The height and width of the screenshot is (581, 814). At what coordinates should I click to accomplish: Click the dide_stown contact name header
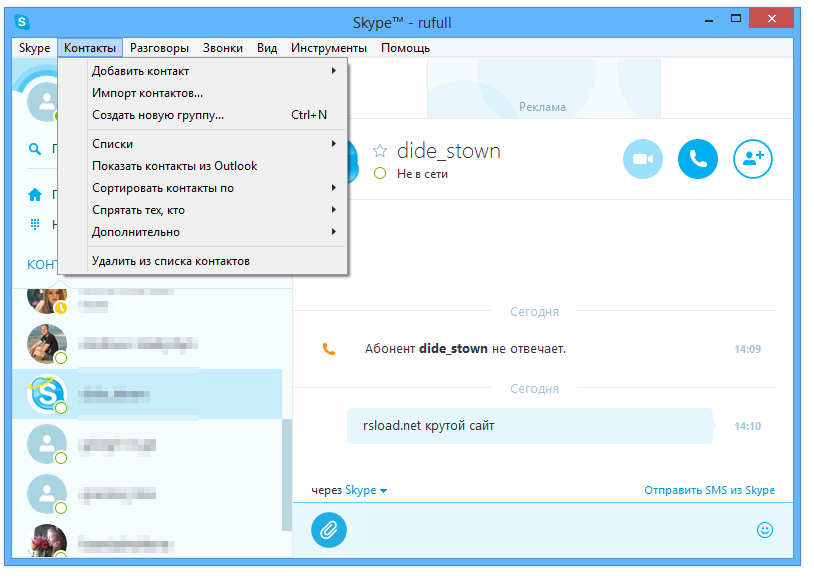click(449, 151)
